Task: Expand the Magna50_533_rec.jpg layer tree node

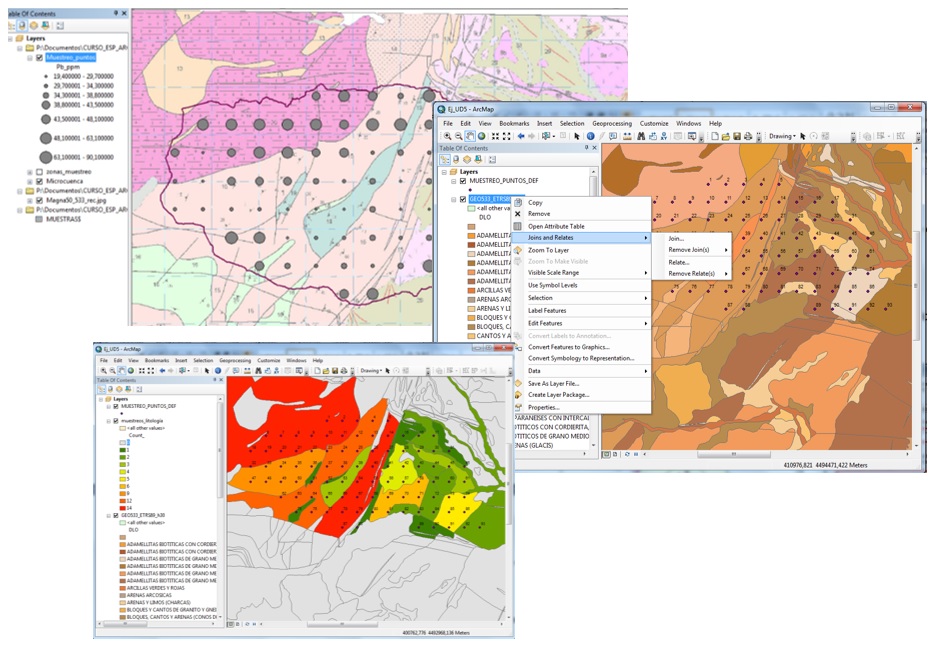Action: (30, 200)
